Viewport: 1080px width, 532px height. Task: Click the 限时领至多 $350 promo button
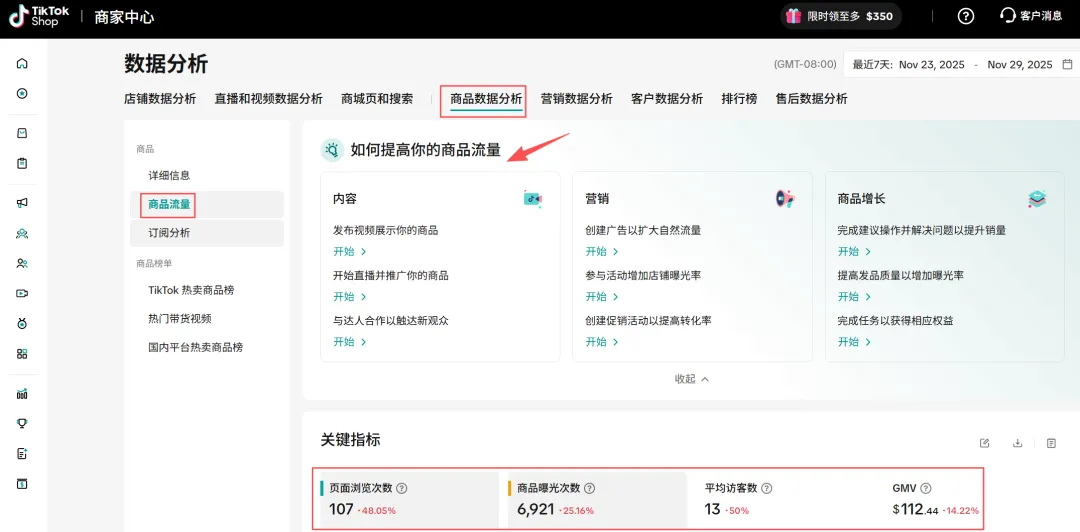840,16
